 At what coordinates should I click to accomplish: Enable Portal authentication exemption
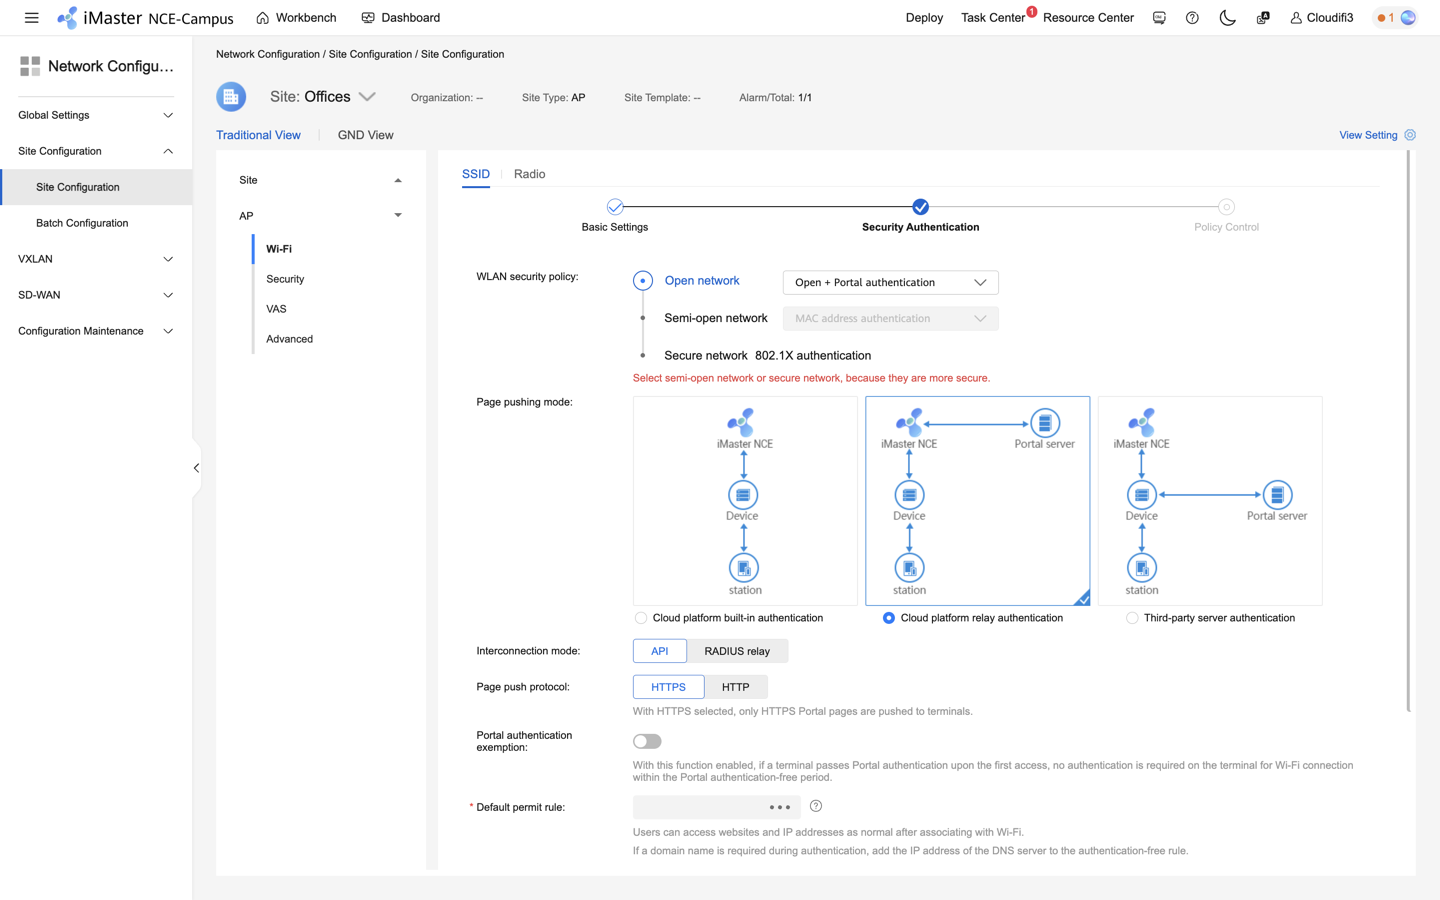pyautogui.click(x=646, y=741)
